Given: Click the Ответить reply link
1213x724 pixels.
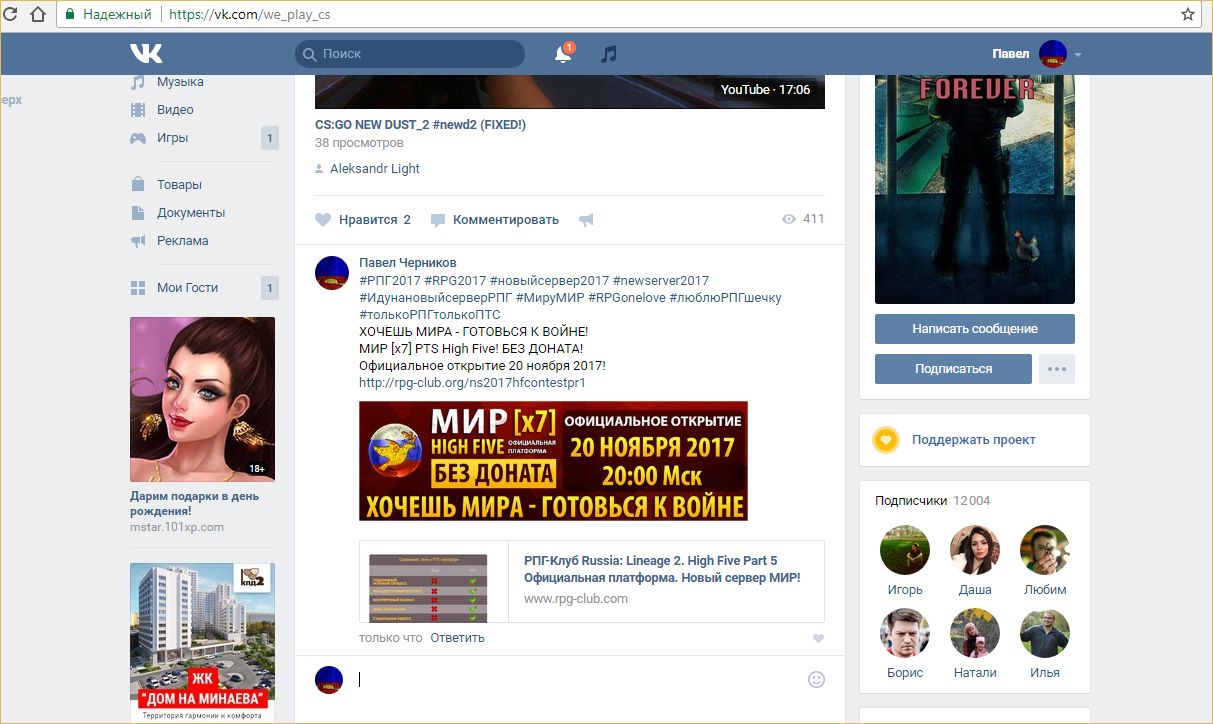Looking at the screenshot, I should point(457,638).
